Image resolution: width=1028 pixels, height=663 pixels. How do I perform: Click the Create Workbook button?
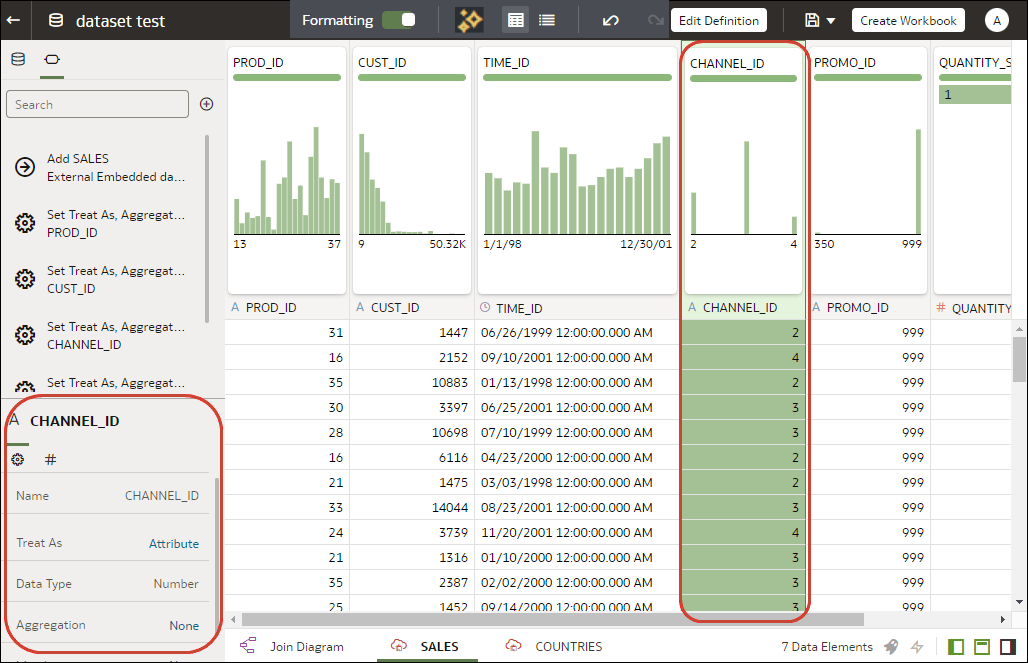pos(907,20)
